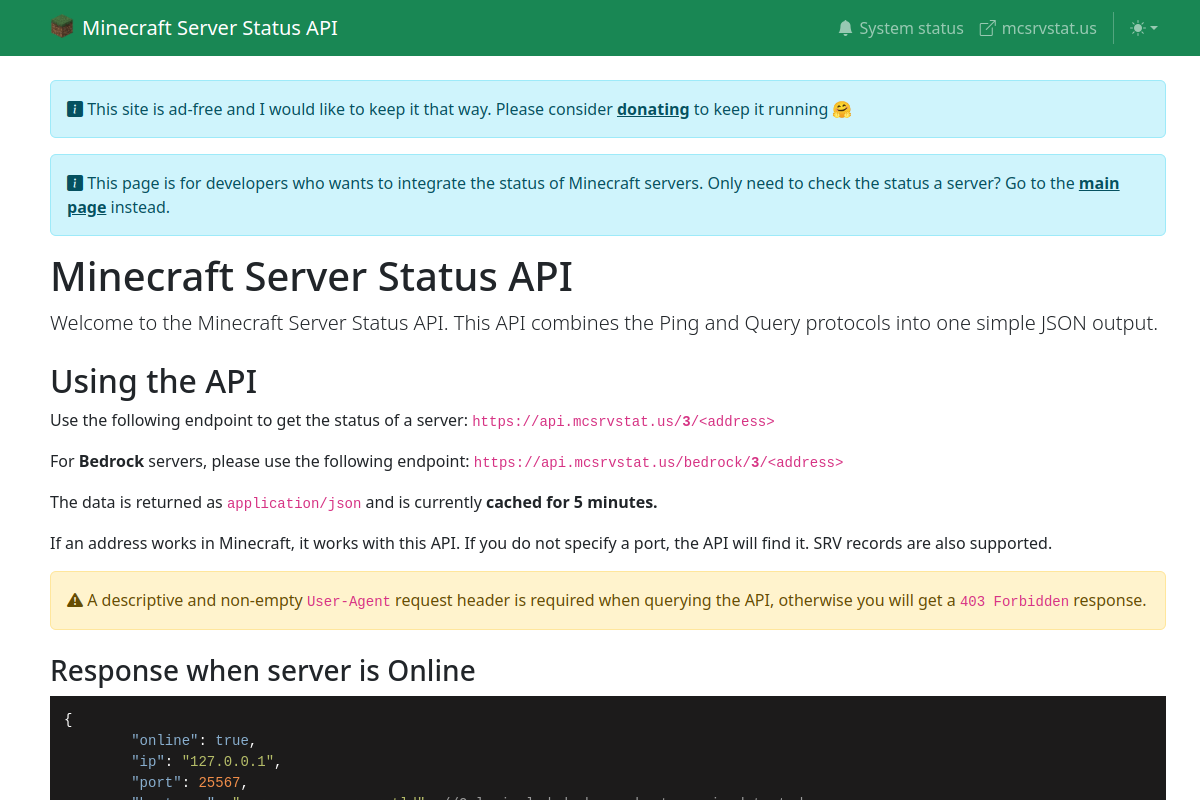The image size is (1200, 800).
Task: Open the System status page
Action: coord(901,28)
